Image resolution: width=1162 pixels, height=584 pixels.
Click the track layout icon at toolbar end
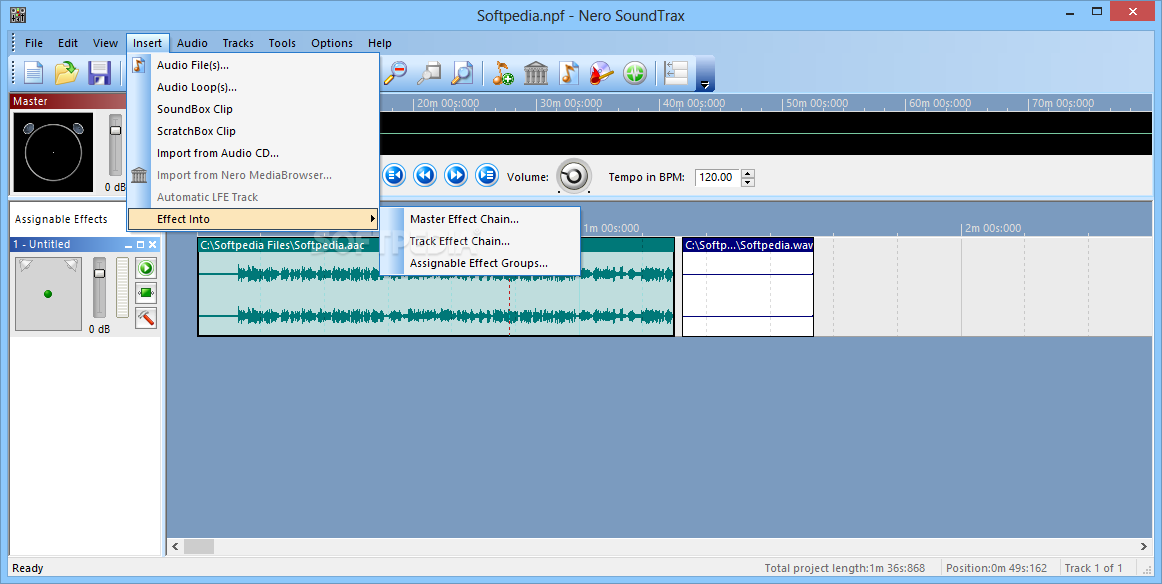(676, 73)
